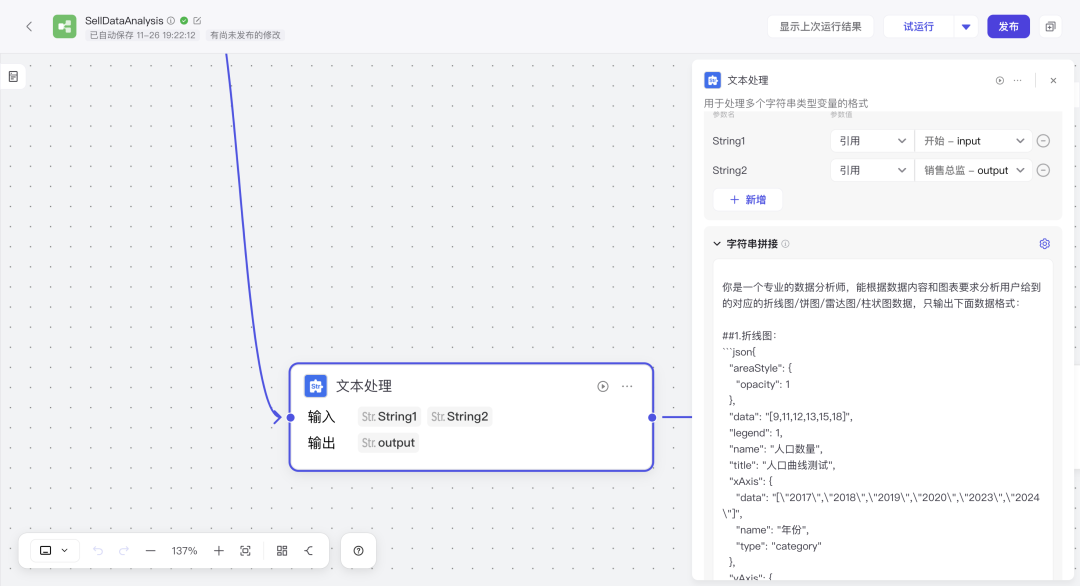
Task: Click the 发布 publish button
Action: 1008,27
